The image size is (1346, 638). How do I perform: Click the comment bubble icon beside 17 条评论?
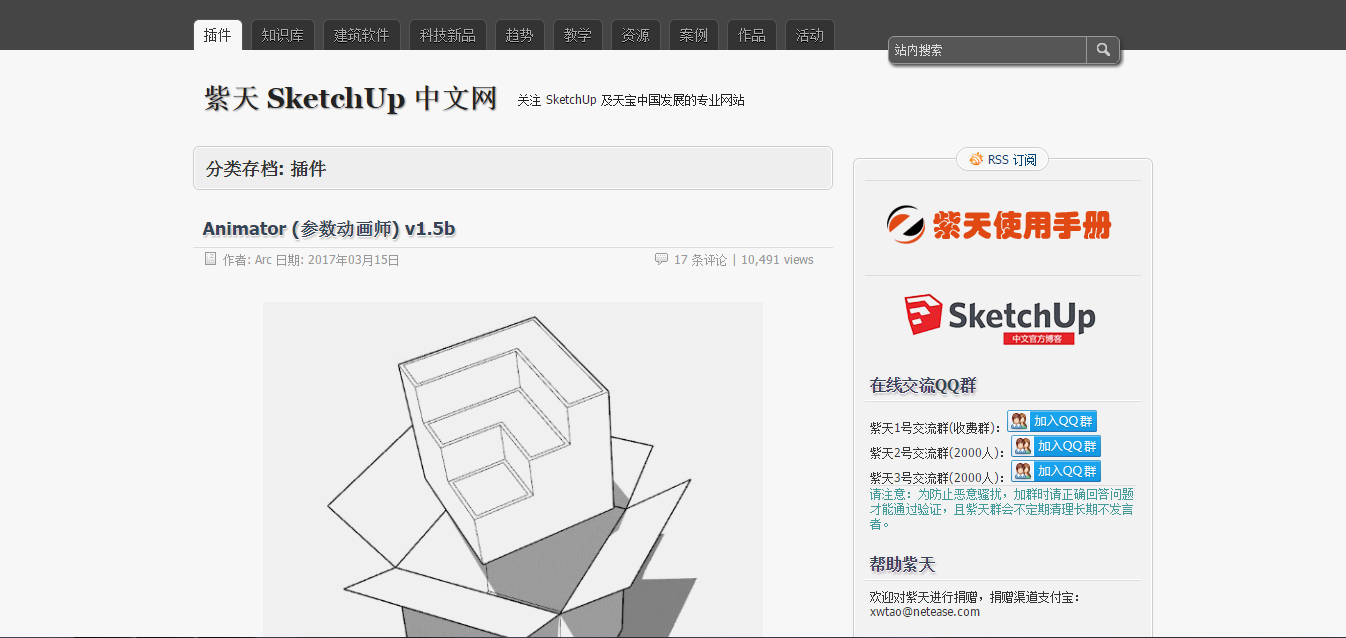[x=661, y=259]
